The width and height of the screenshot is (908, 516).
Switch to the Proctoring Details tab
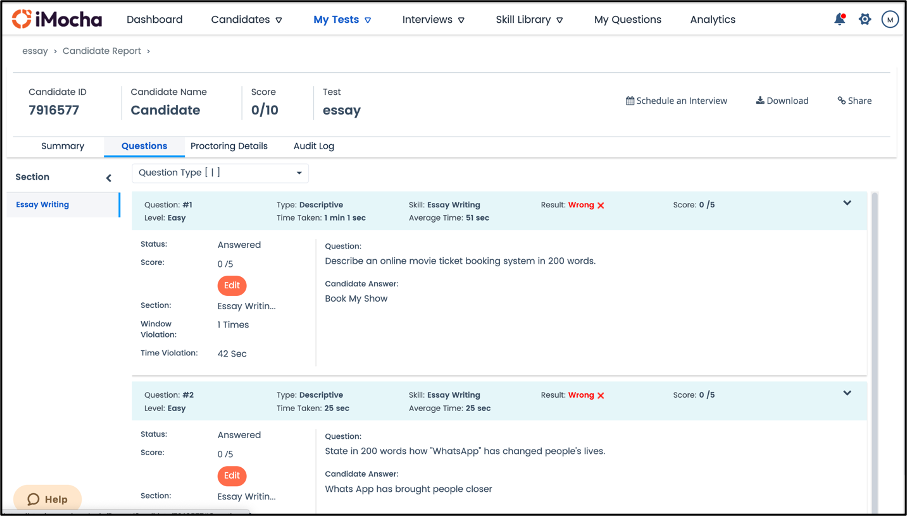(229, 146)
